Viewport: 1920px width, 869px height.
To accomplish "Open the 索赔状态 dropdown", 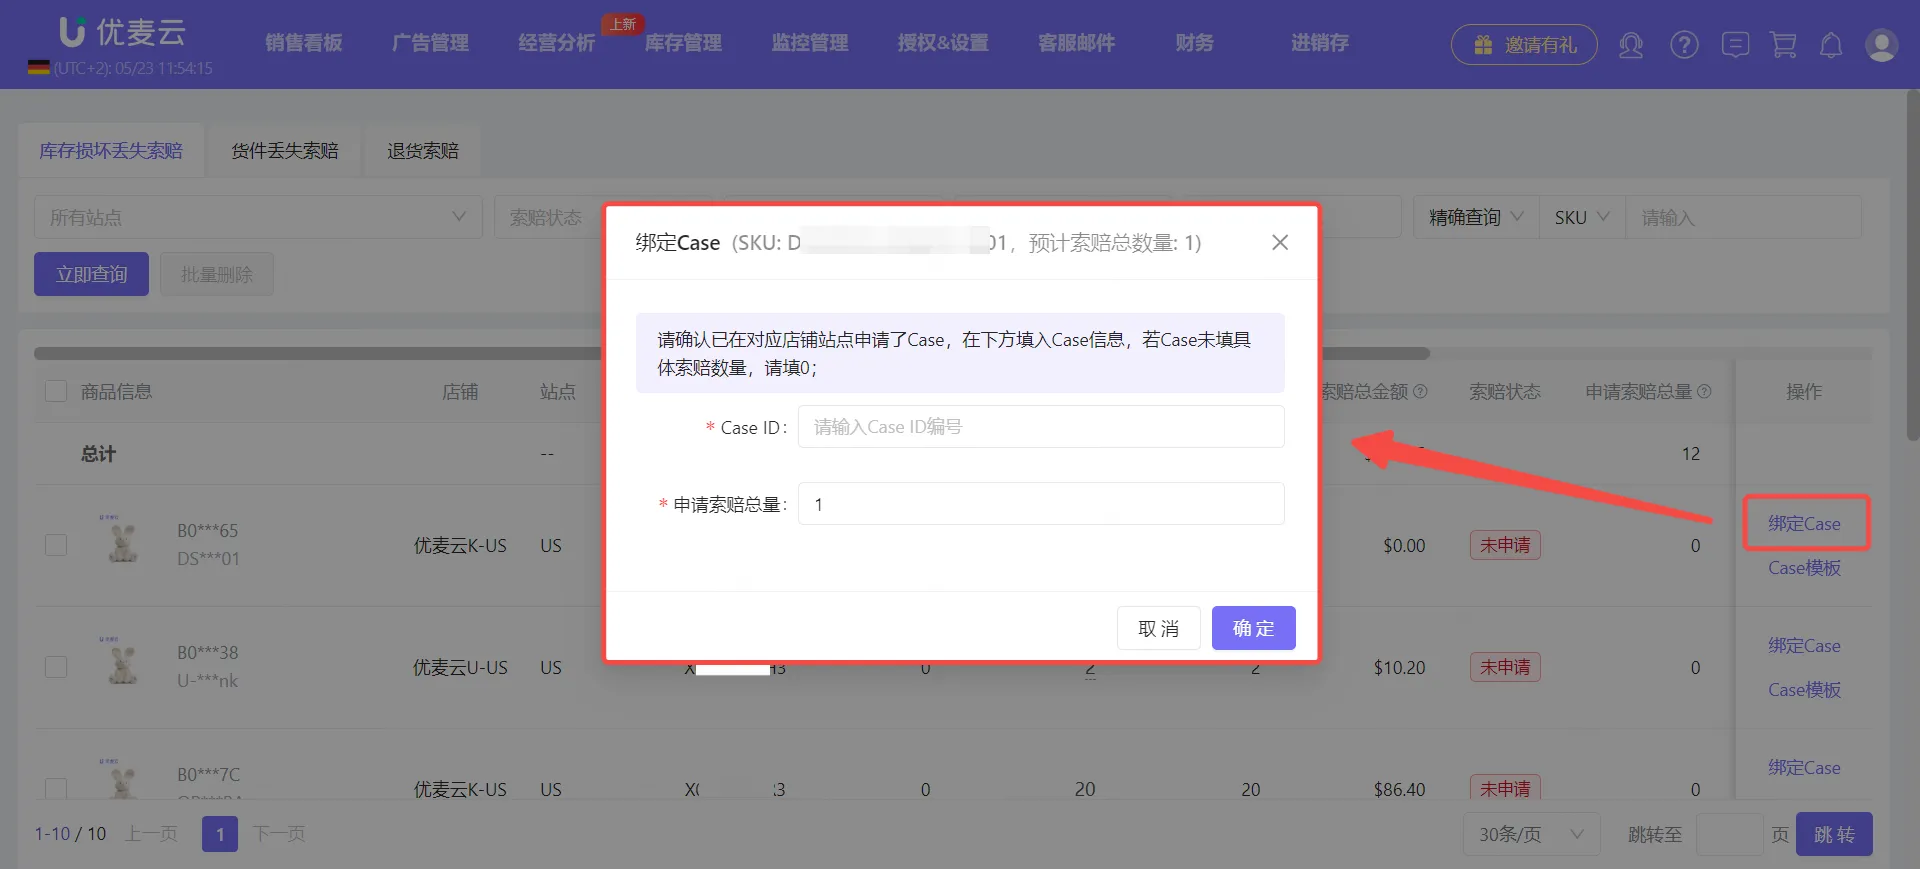I will (548, 217).
